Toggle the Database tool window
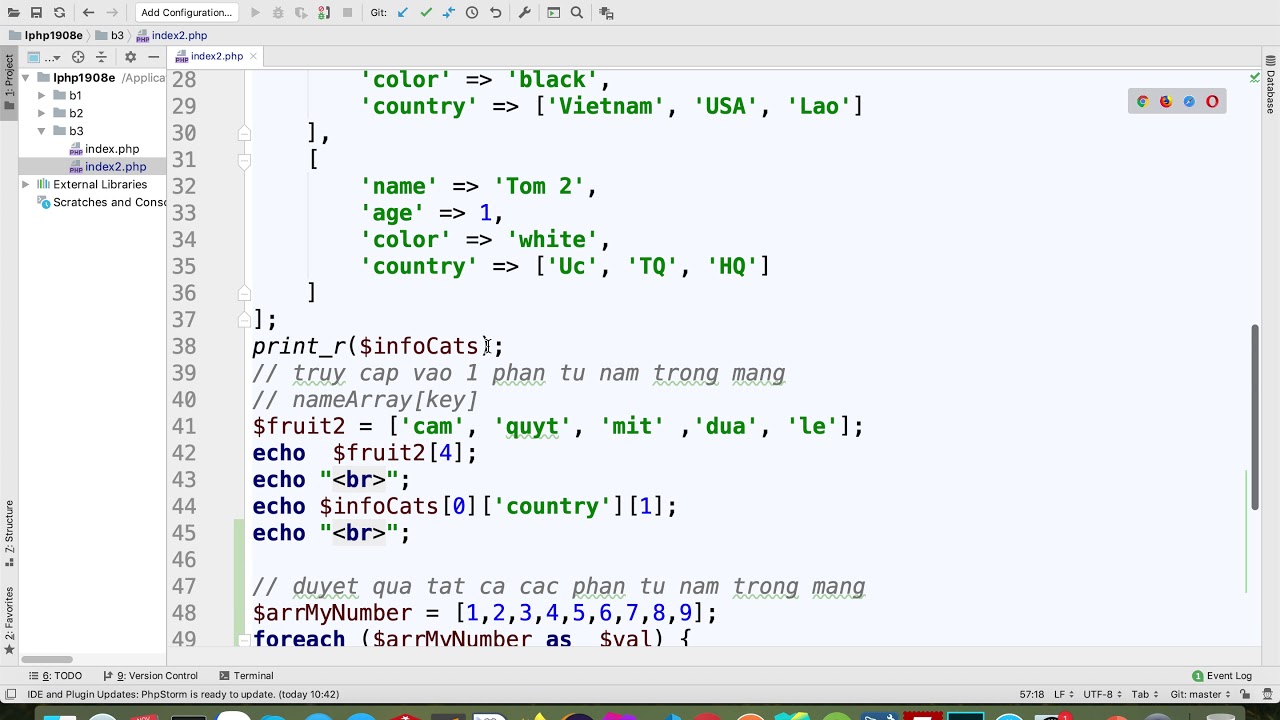The width and height of the screenshot is (1280, 720). click(1271, 86)
